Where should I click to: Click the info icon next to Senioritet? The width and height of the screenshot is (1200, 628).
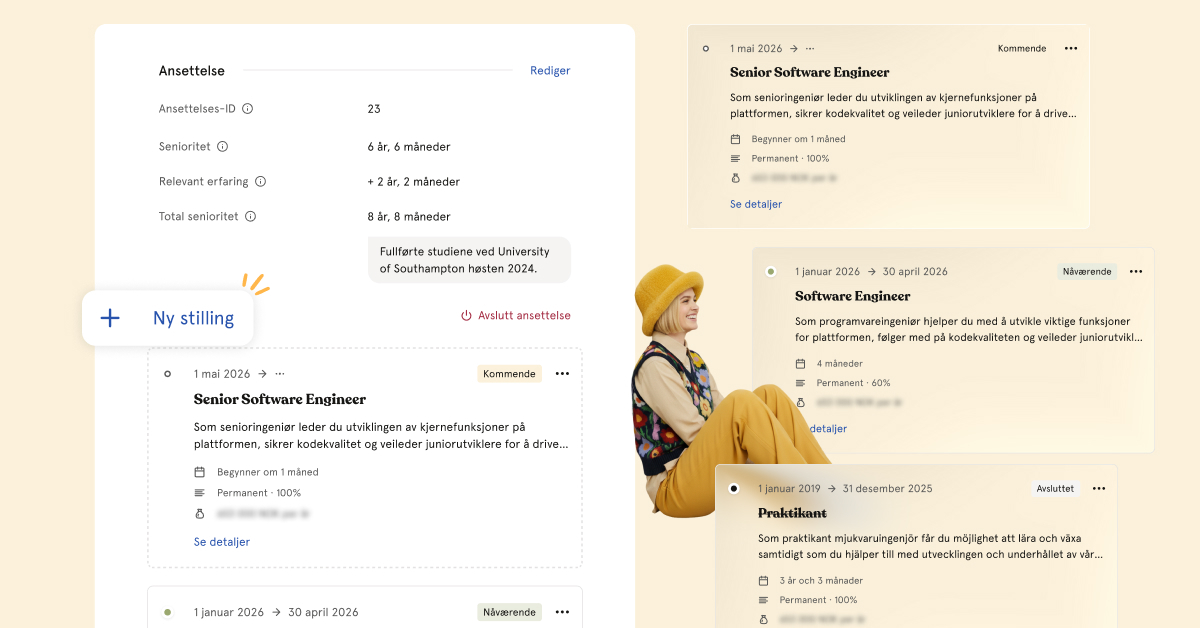click(223, 147)
